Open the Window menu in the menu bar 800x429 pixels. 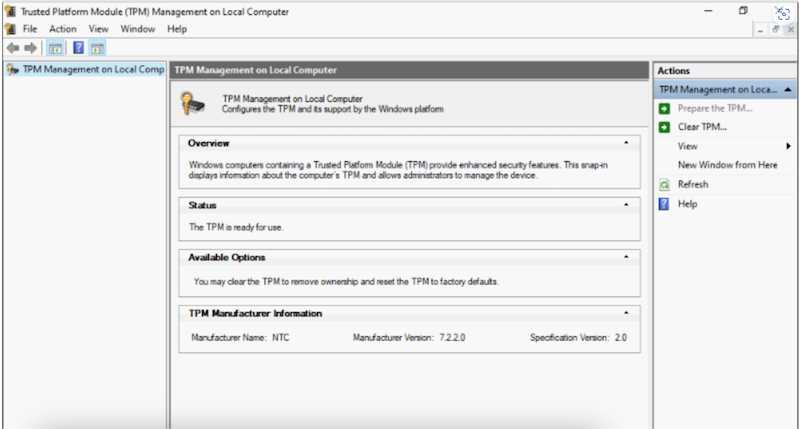click(x=138, y=29)
